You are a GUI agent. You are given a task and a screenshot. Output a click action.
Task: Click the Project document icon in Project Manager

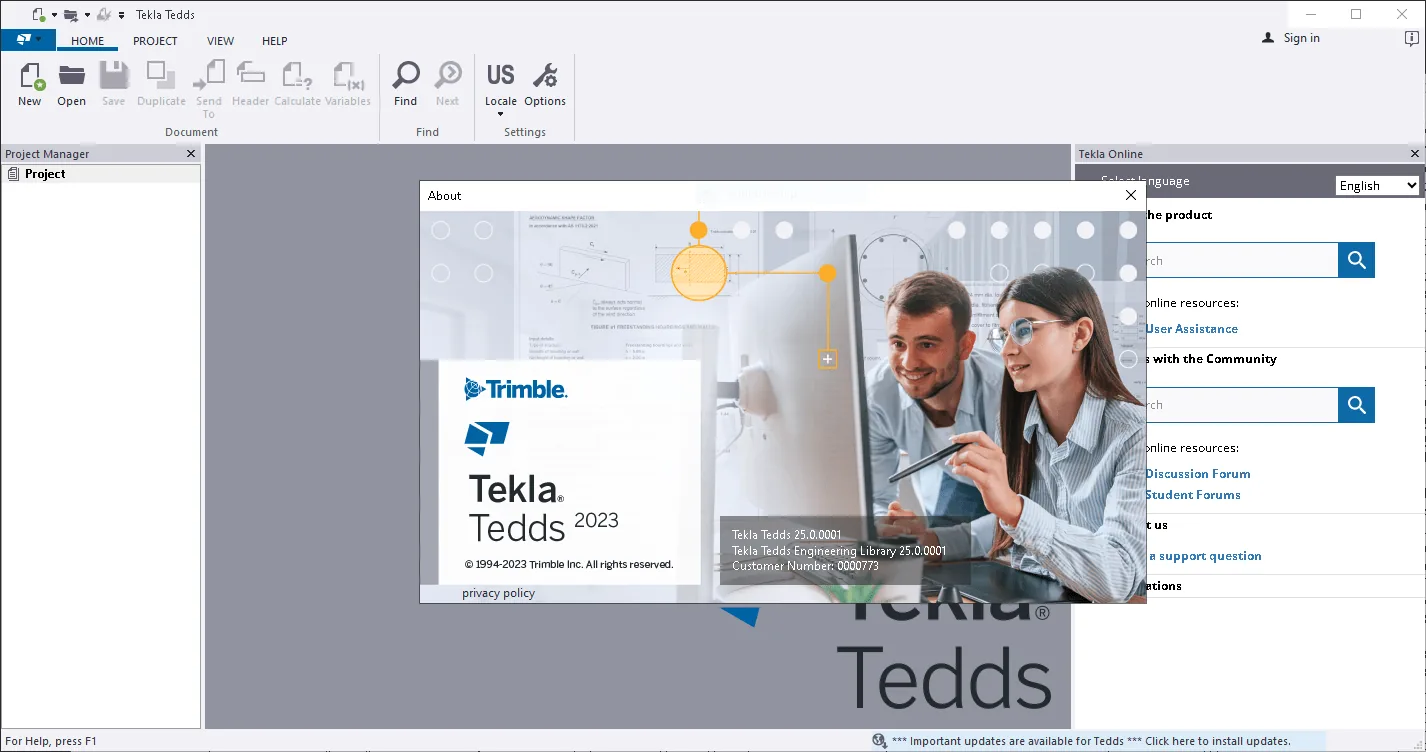(13, 174)
